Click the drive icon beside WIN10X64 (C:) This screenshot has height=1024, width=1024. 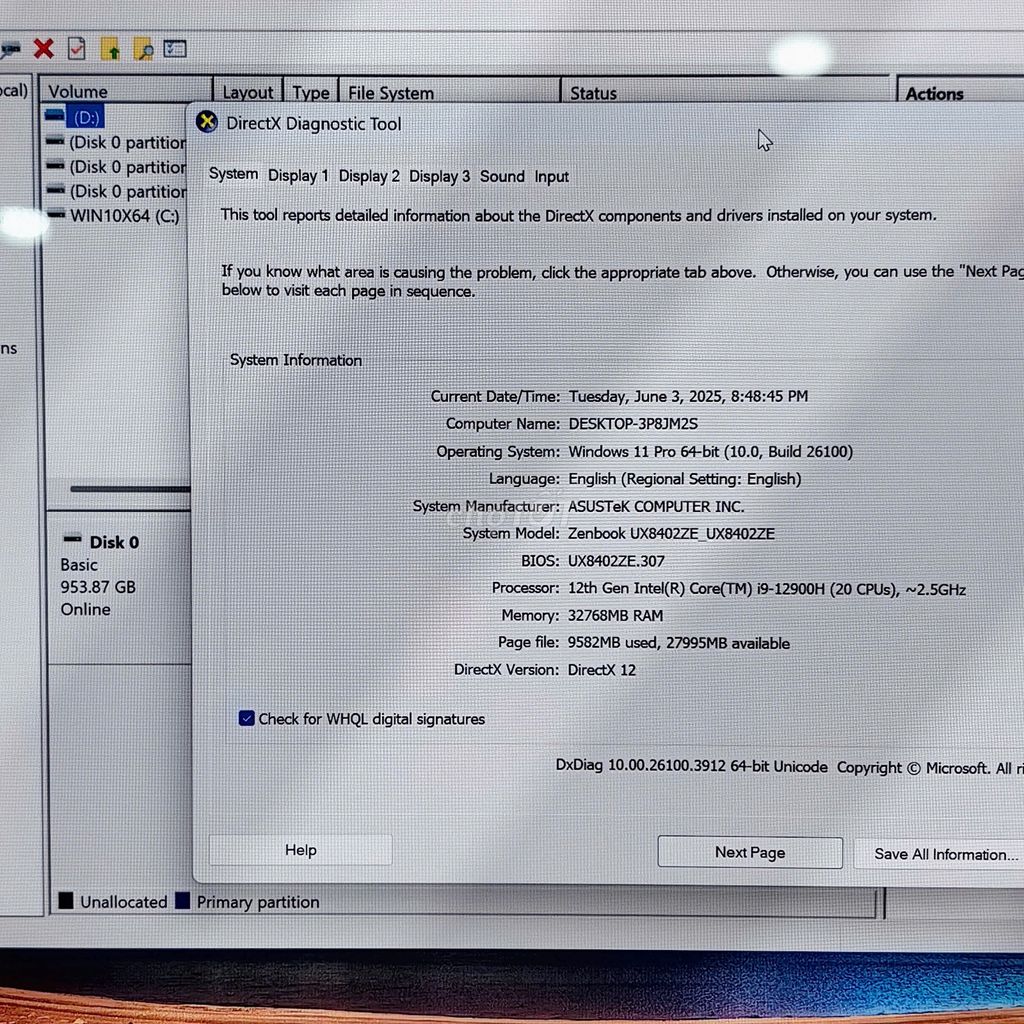(x=56, y=214)
